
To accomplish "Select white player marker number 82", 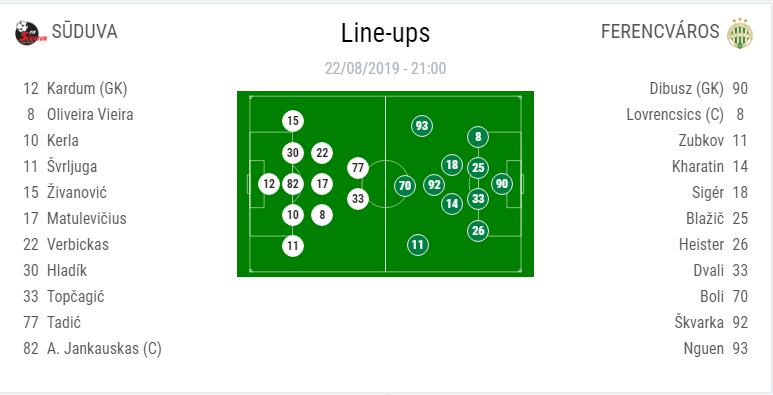I will coord(293,184).
